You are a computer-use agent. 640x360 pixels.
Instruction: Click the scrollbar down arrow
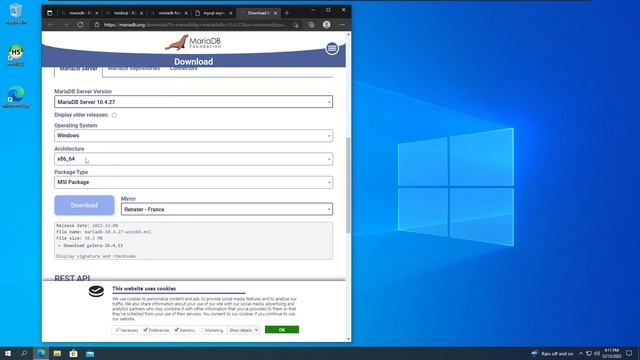pos(348,339)
